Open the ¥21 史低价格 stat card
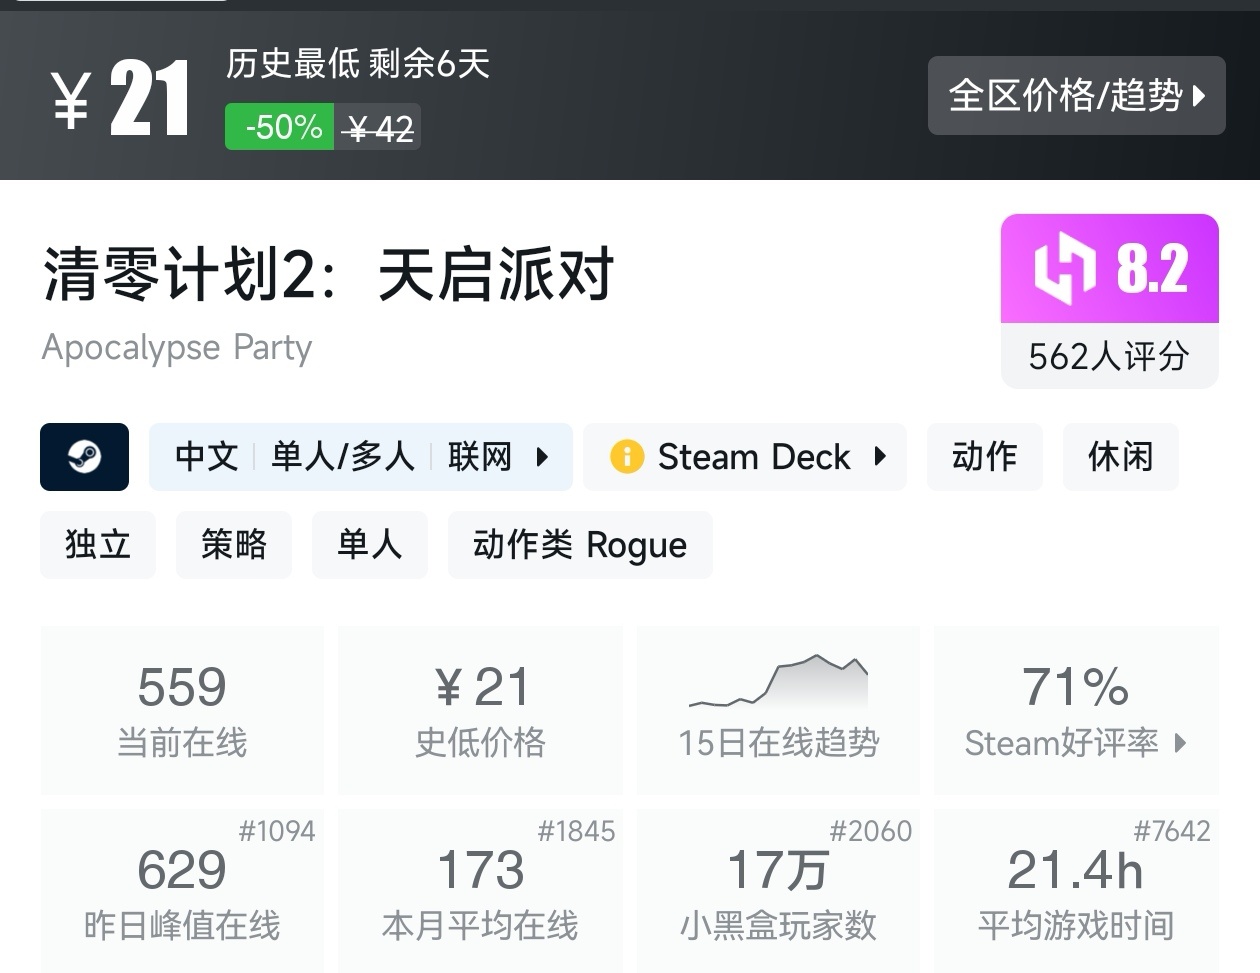The width and height of the screenshot is (1260, 973). 480,710
